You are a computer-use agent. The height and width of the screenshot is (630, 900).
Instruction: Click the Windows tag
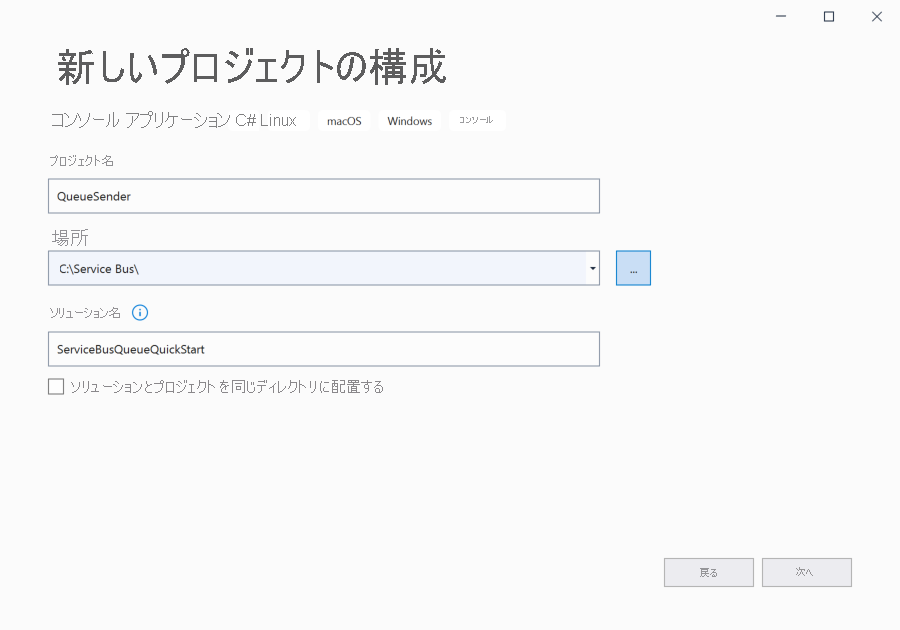[409, 121]
